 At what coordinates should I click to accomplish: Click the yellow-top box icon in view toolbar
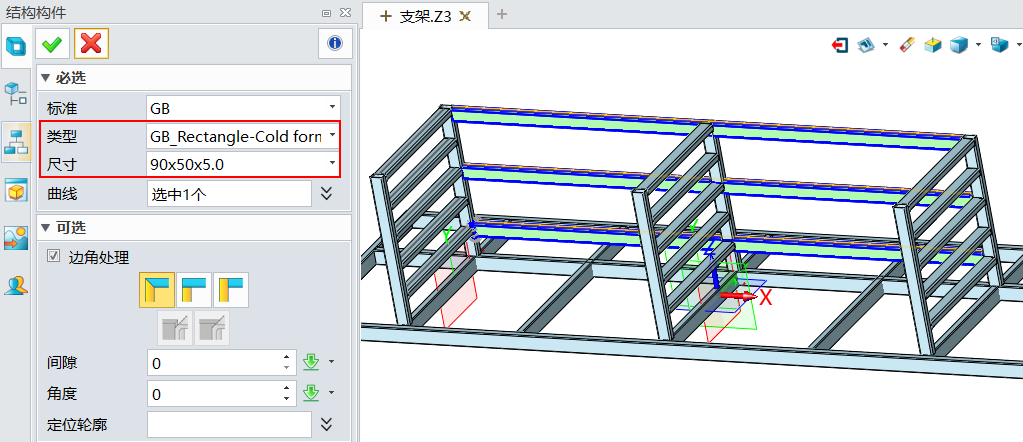coord(932,45)
